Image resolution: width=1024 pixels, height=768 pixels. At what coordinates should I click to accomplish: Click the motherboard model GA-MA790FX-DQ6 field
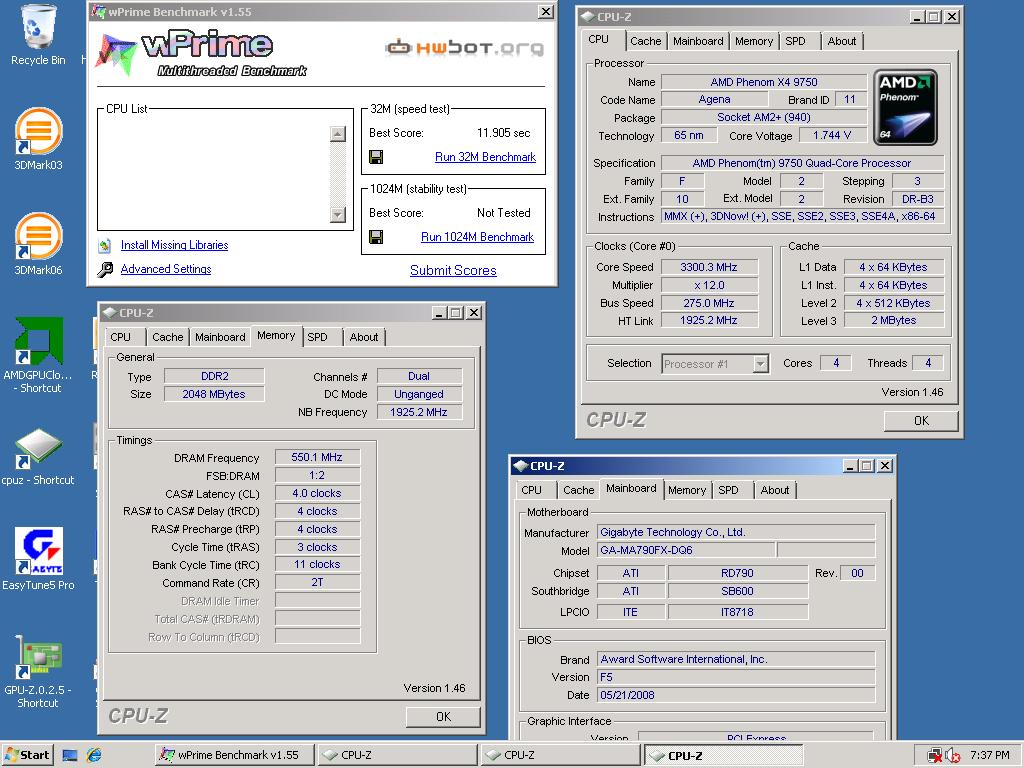686,550
